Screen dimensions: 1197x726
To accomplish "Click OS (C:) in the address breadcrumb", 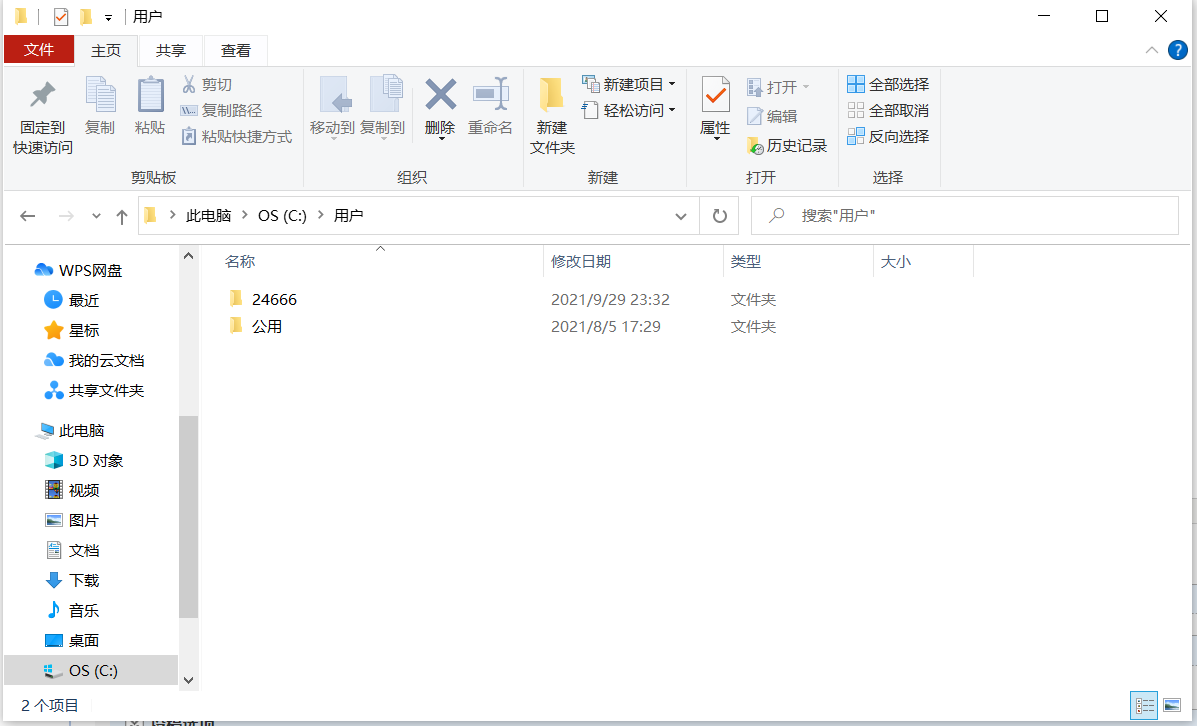I will [282, 216].
